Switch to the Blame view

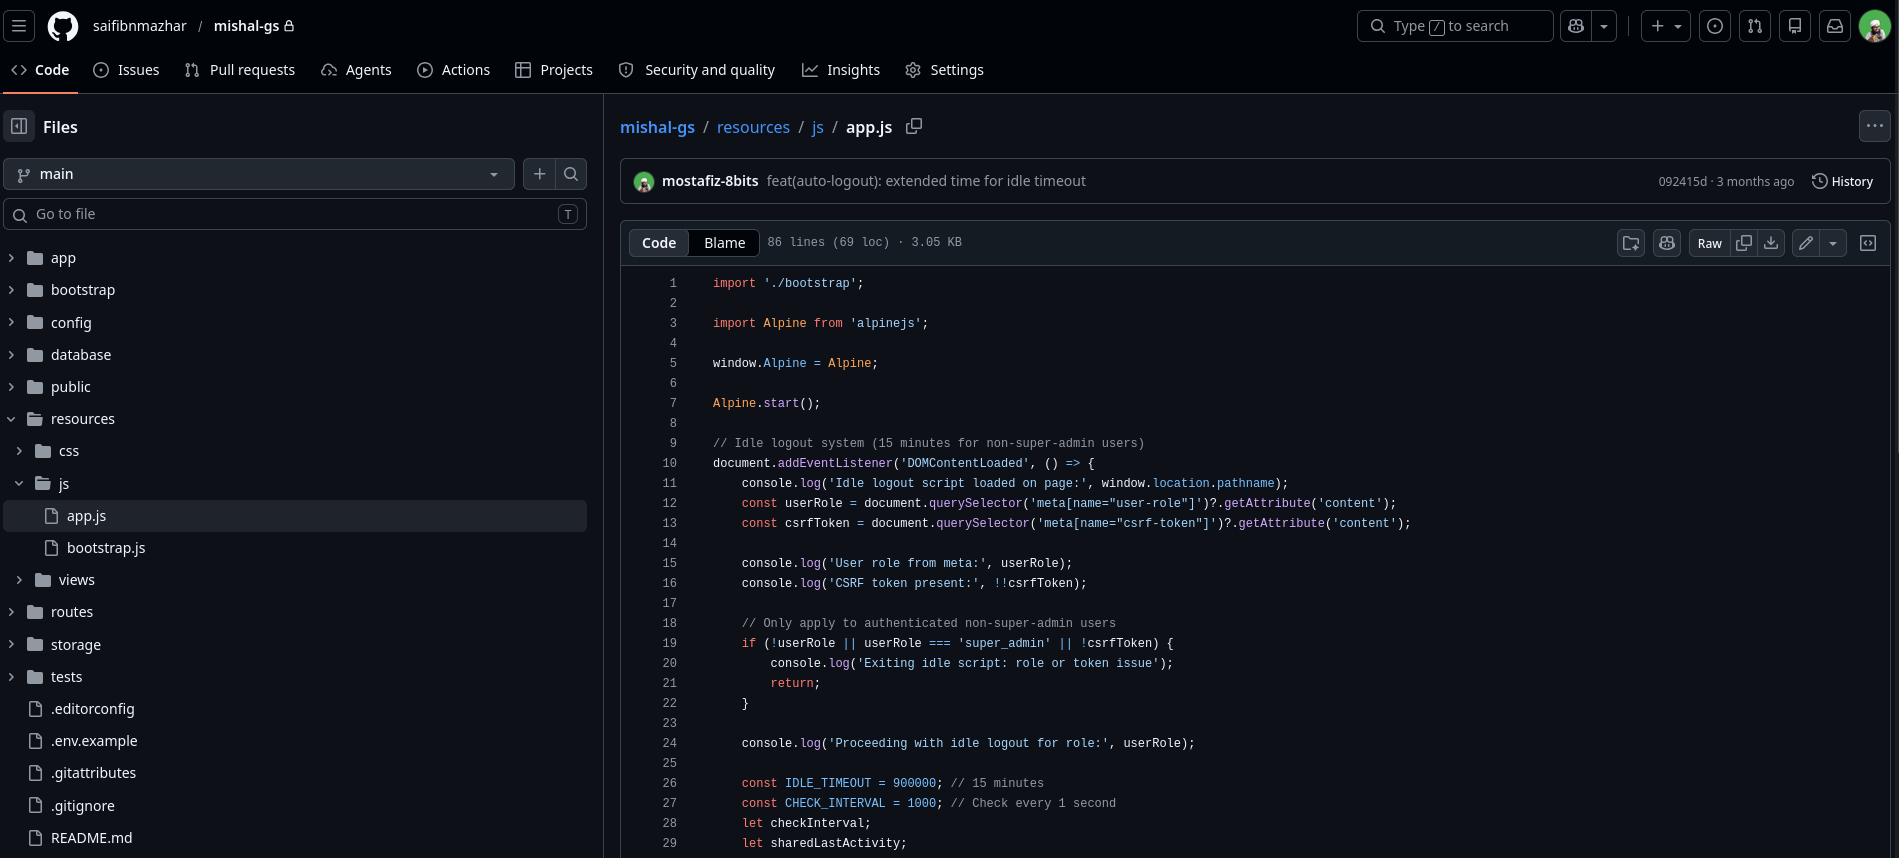coord(724,243)
